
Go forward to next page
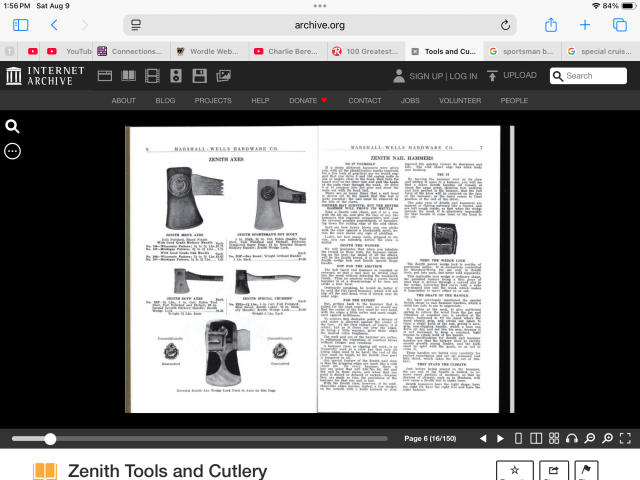(x=84, y=25)
